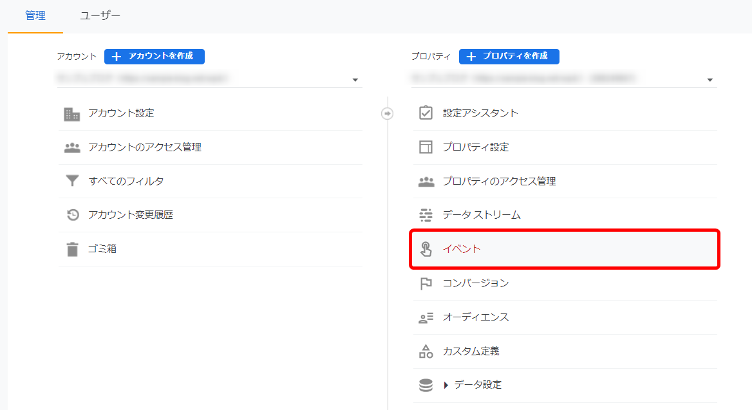The height and width of the screenshot is (410, 755).
Task: Open アカウントのアクセス管理
Action: [x=145, y=147]
